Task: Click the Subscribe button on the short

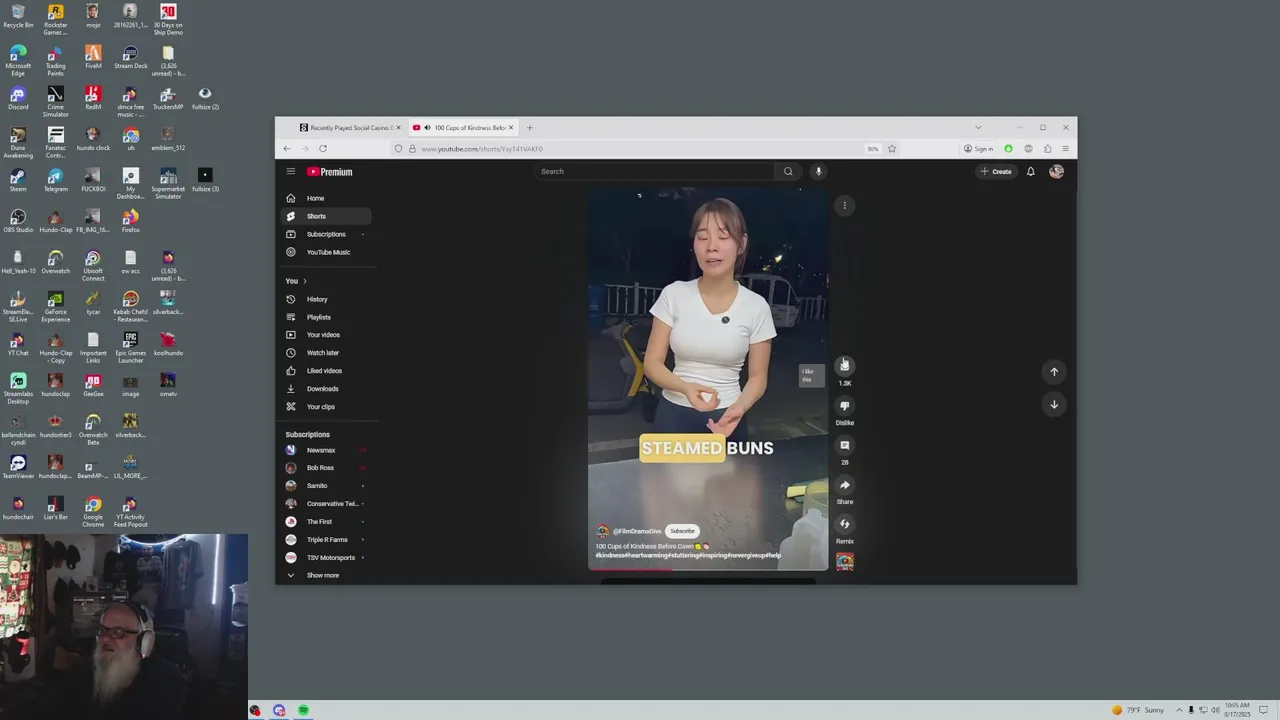Action: click(x=682, y=531)
